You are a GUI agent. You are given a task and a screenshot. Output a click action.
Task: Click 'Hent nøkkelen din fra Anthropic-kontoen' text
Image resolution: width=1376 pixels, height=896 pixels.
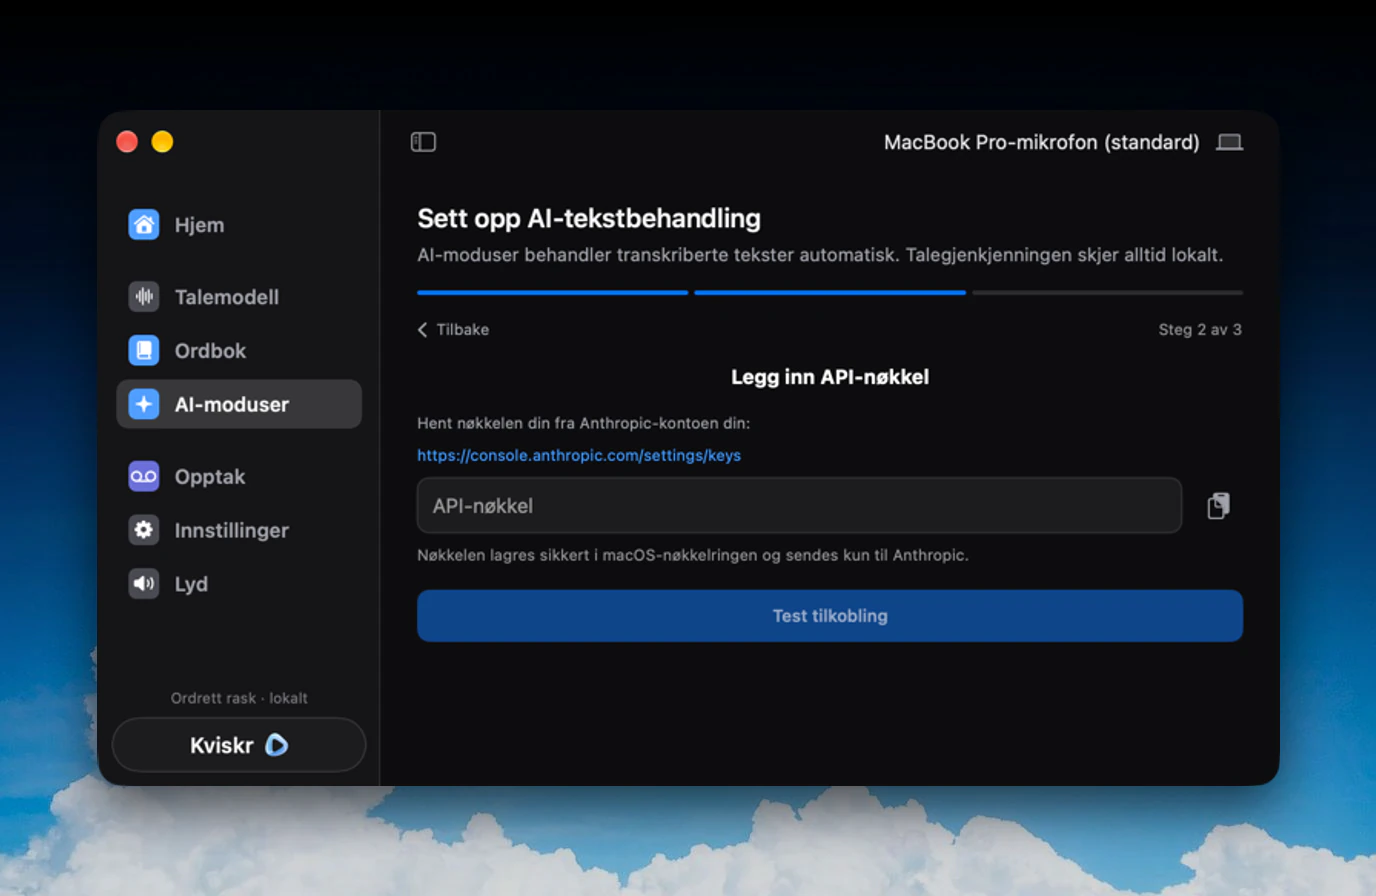tap(584, 423)
